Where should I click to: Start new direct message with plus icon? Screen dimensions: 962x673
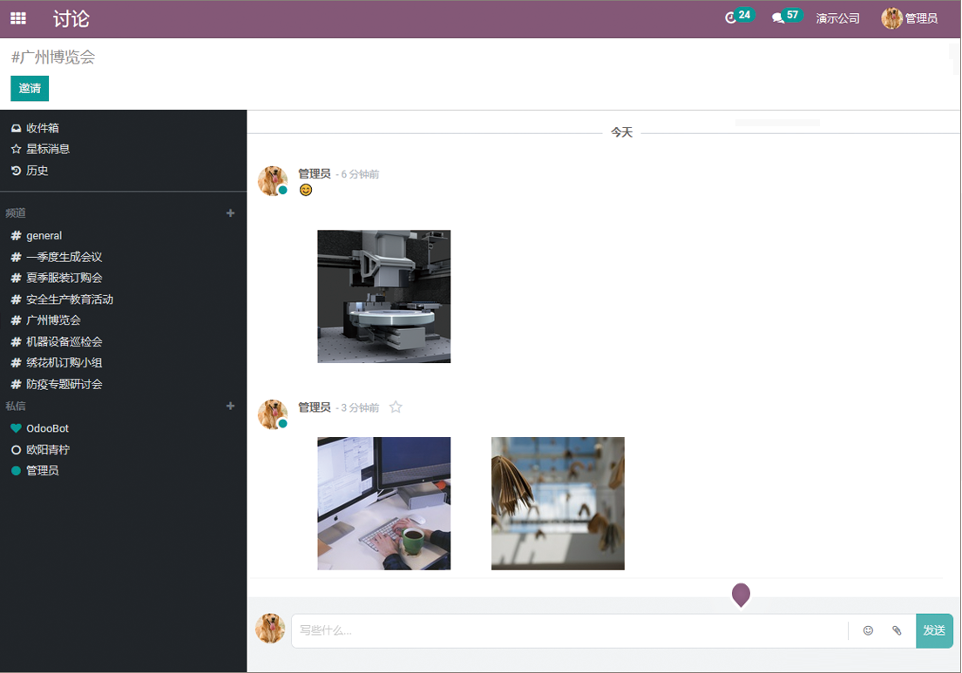[x=231, y=406]
